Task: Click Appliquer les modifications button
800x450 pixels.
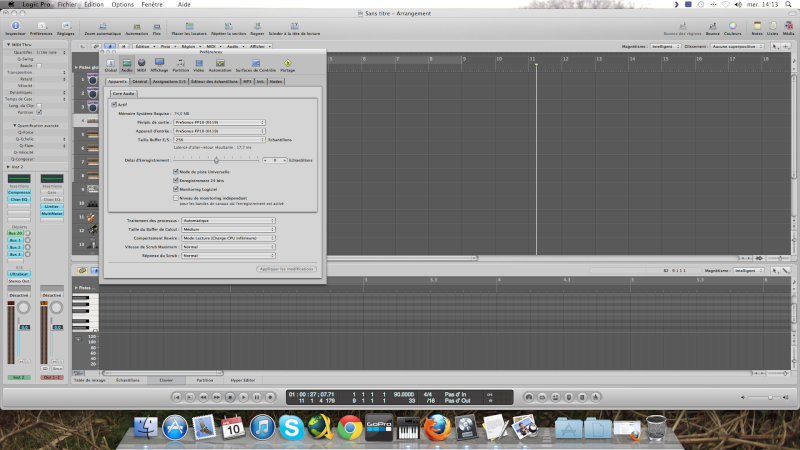Action: 287,269
